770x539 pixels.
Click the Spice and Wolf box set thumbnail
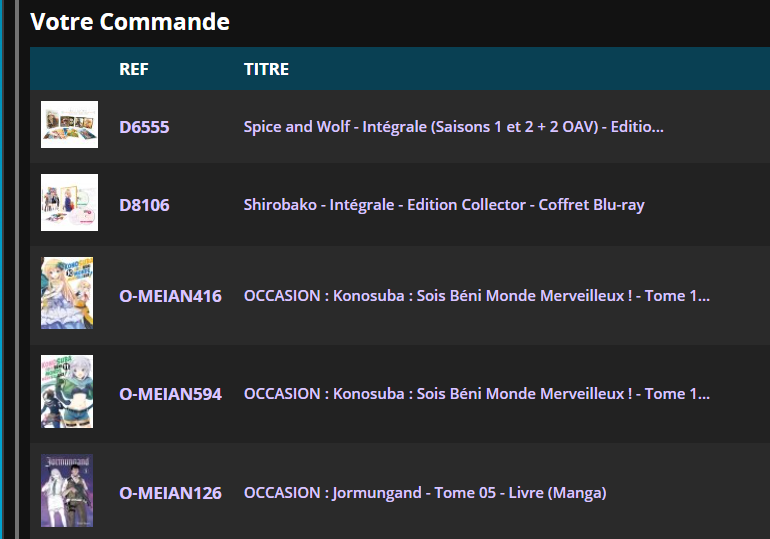point(69,125)
